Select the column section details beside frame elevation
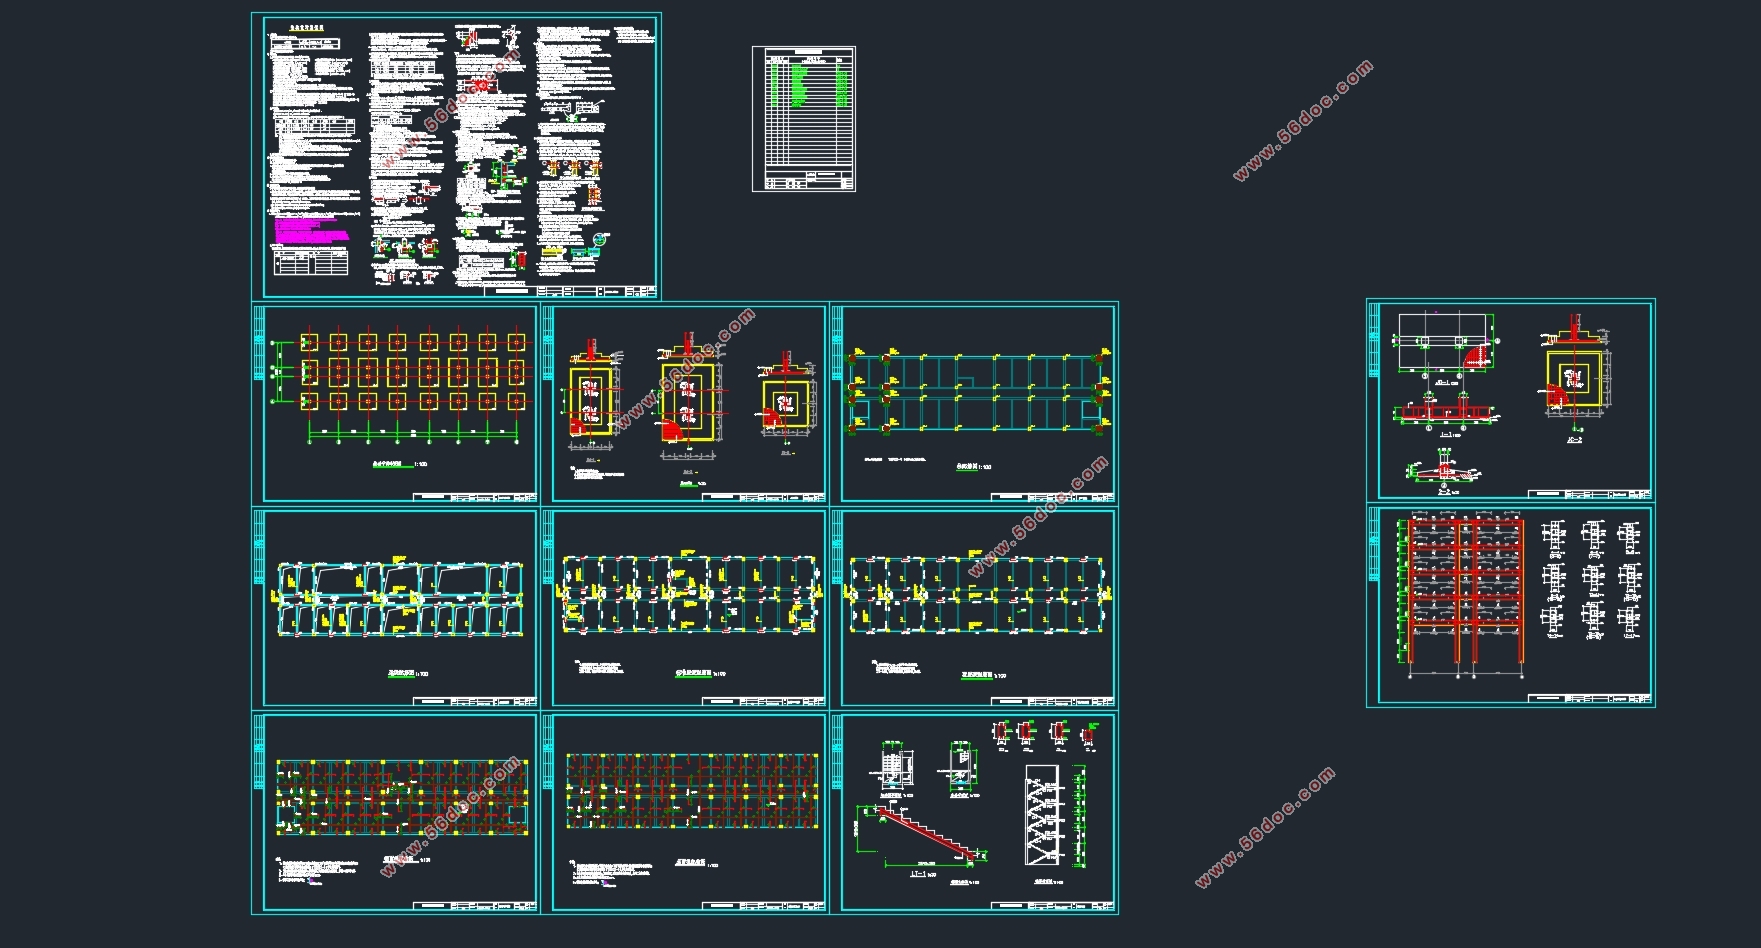1761x948 pixels. 1590,580
